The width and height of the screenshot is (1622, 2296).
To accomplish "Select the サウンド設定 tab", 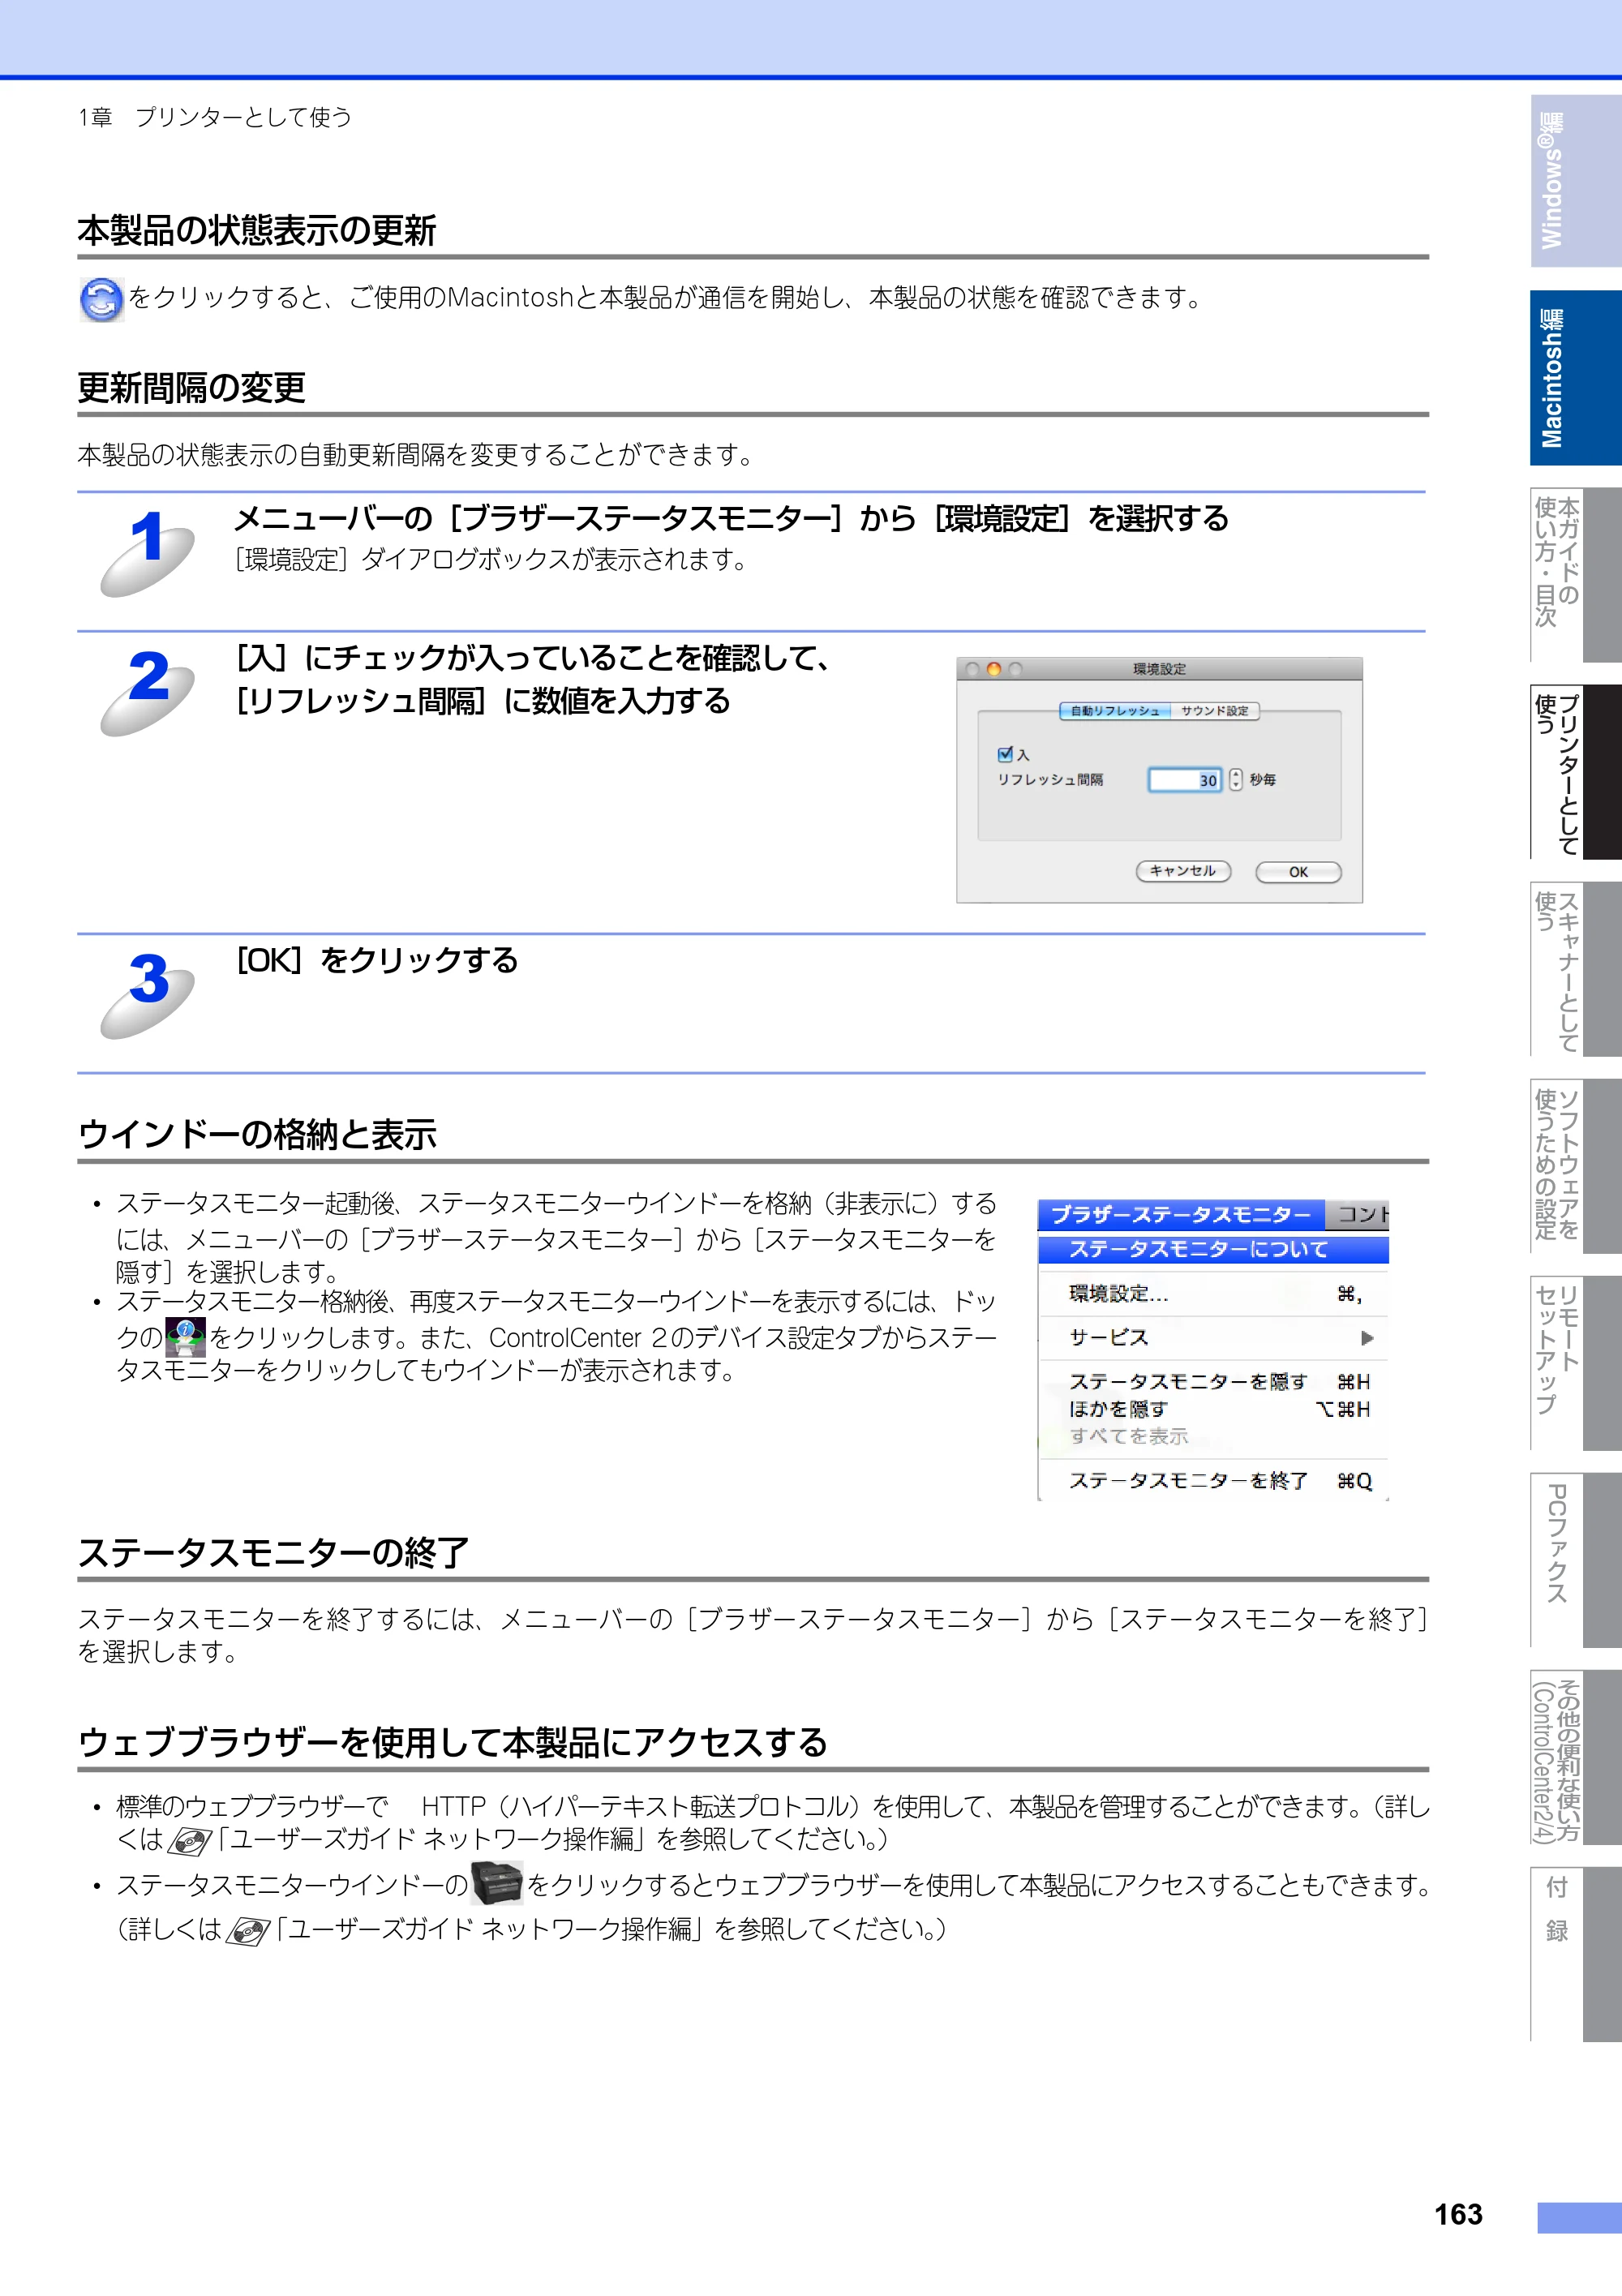I will [1215, 711].
